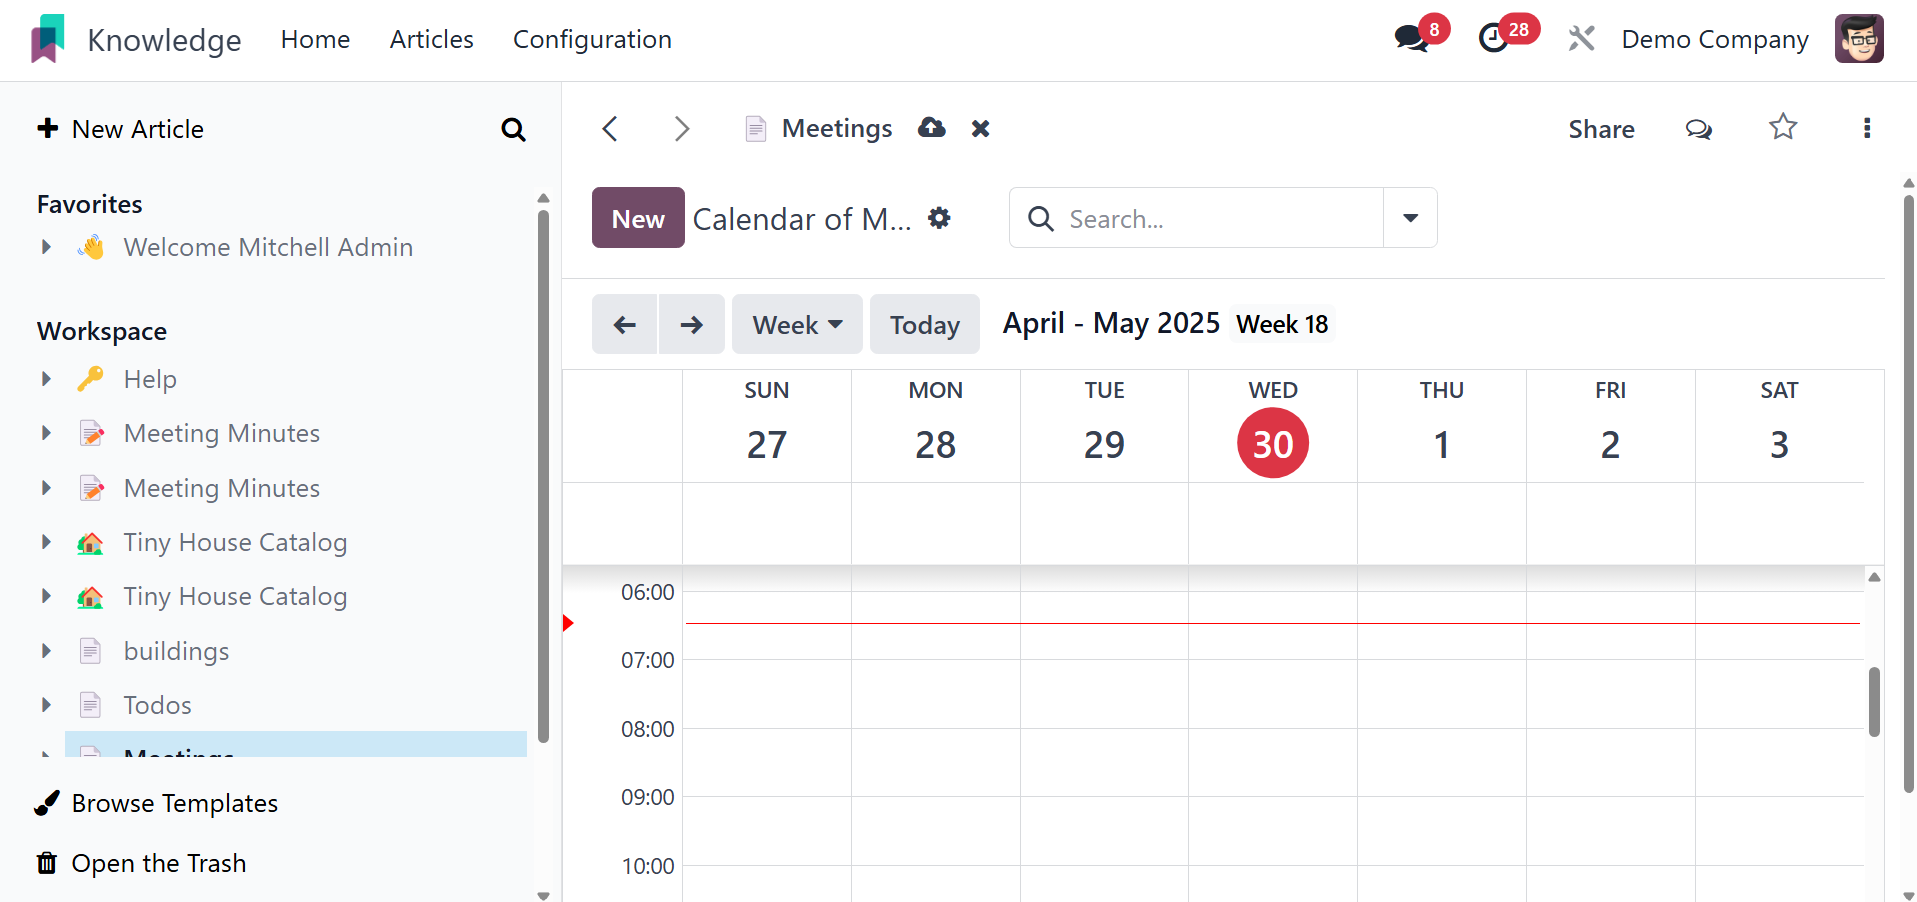The height and width of the screenshot is (902, 1917).
Task: Expand the buildings article tree
Action: tap(46, 651)
